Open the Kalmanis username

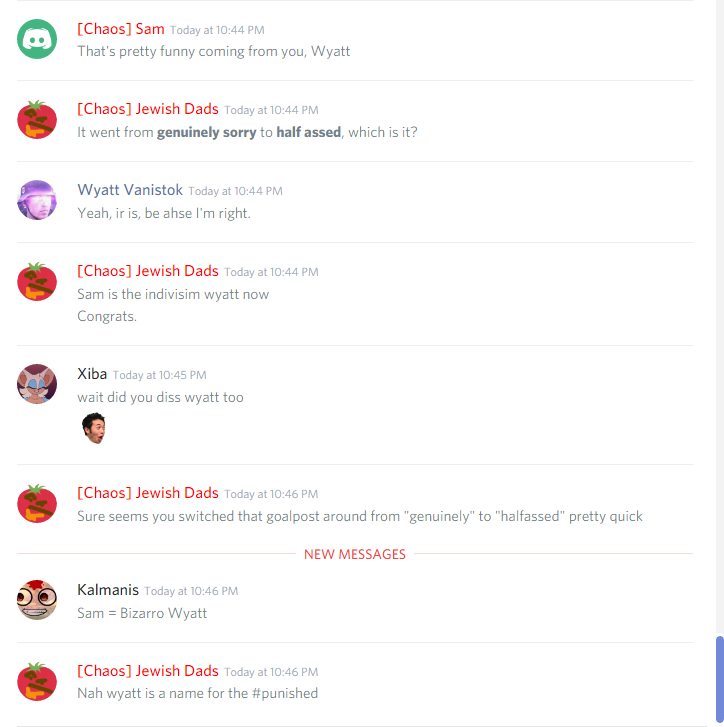(108, 590)
